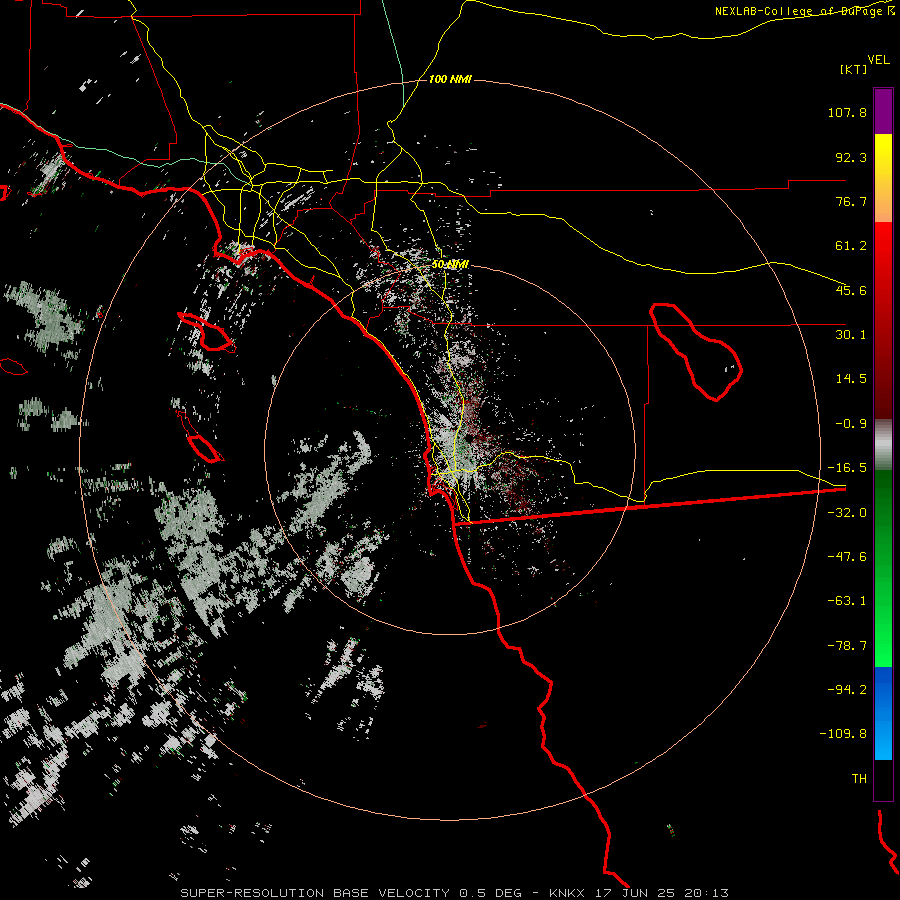Click the NEXLAB-College of DuPage credit text
900x900 pixels.
804,11
